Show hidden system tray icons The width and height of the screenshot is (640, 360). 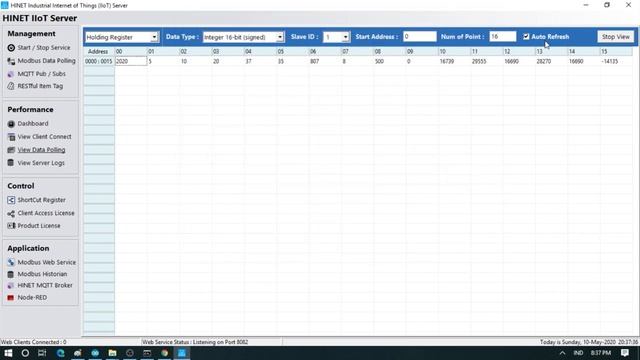click(562, 353)
